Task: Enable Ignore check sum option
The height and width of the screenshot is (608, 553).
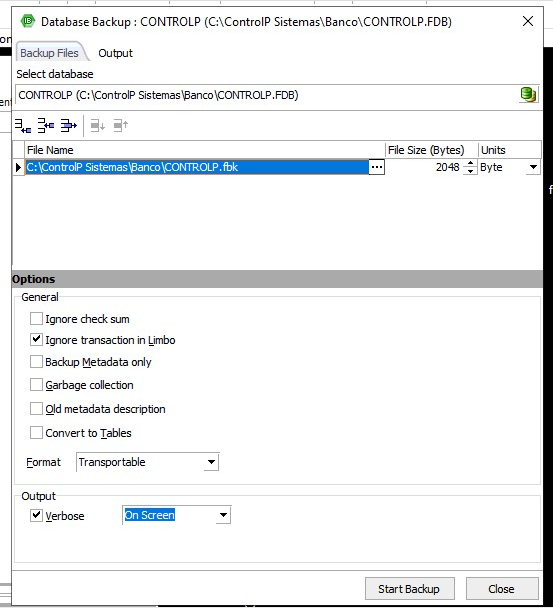Action: 36,319
